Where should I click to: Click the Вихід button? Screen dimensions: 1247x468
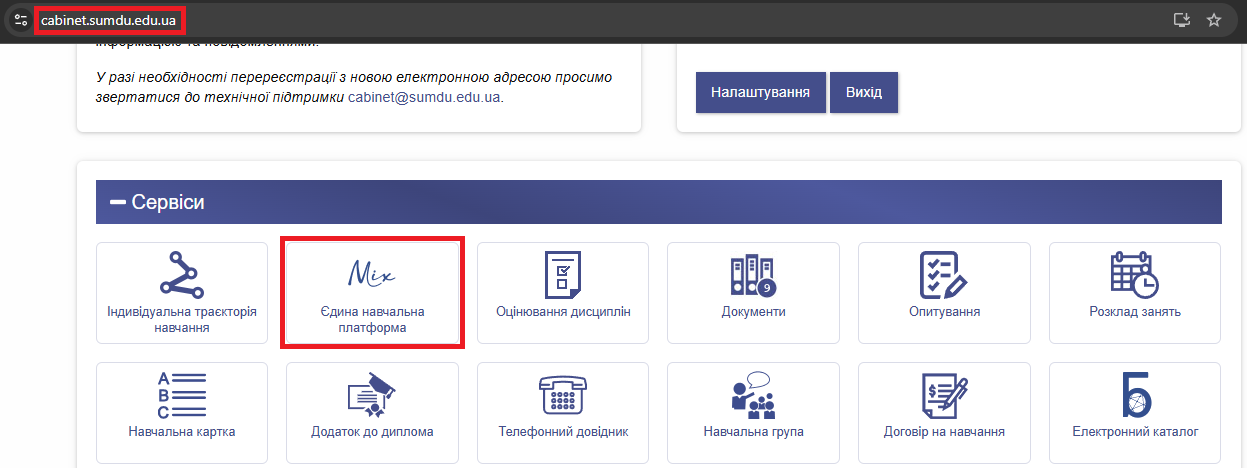(864, 92)
